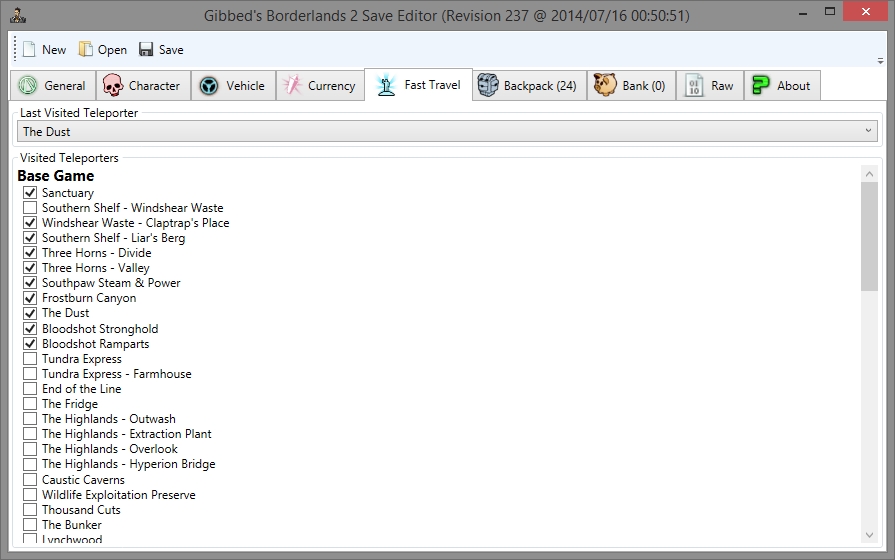Check Southern Shelf - Windshear Waste
Viewport: 895px width, 560px height.
30,207
